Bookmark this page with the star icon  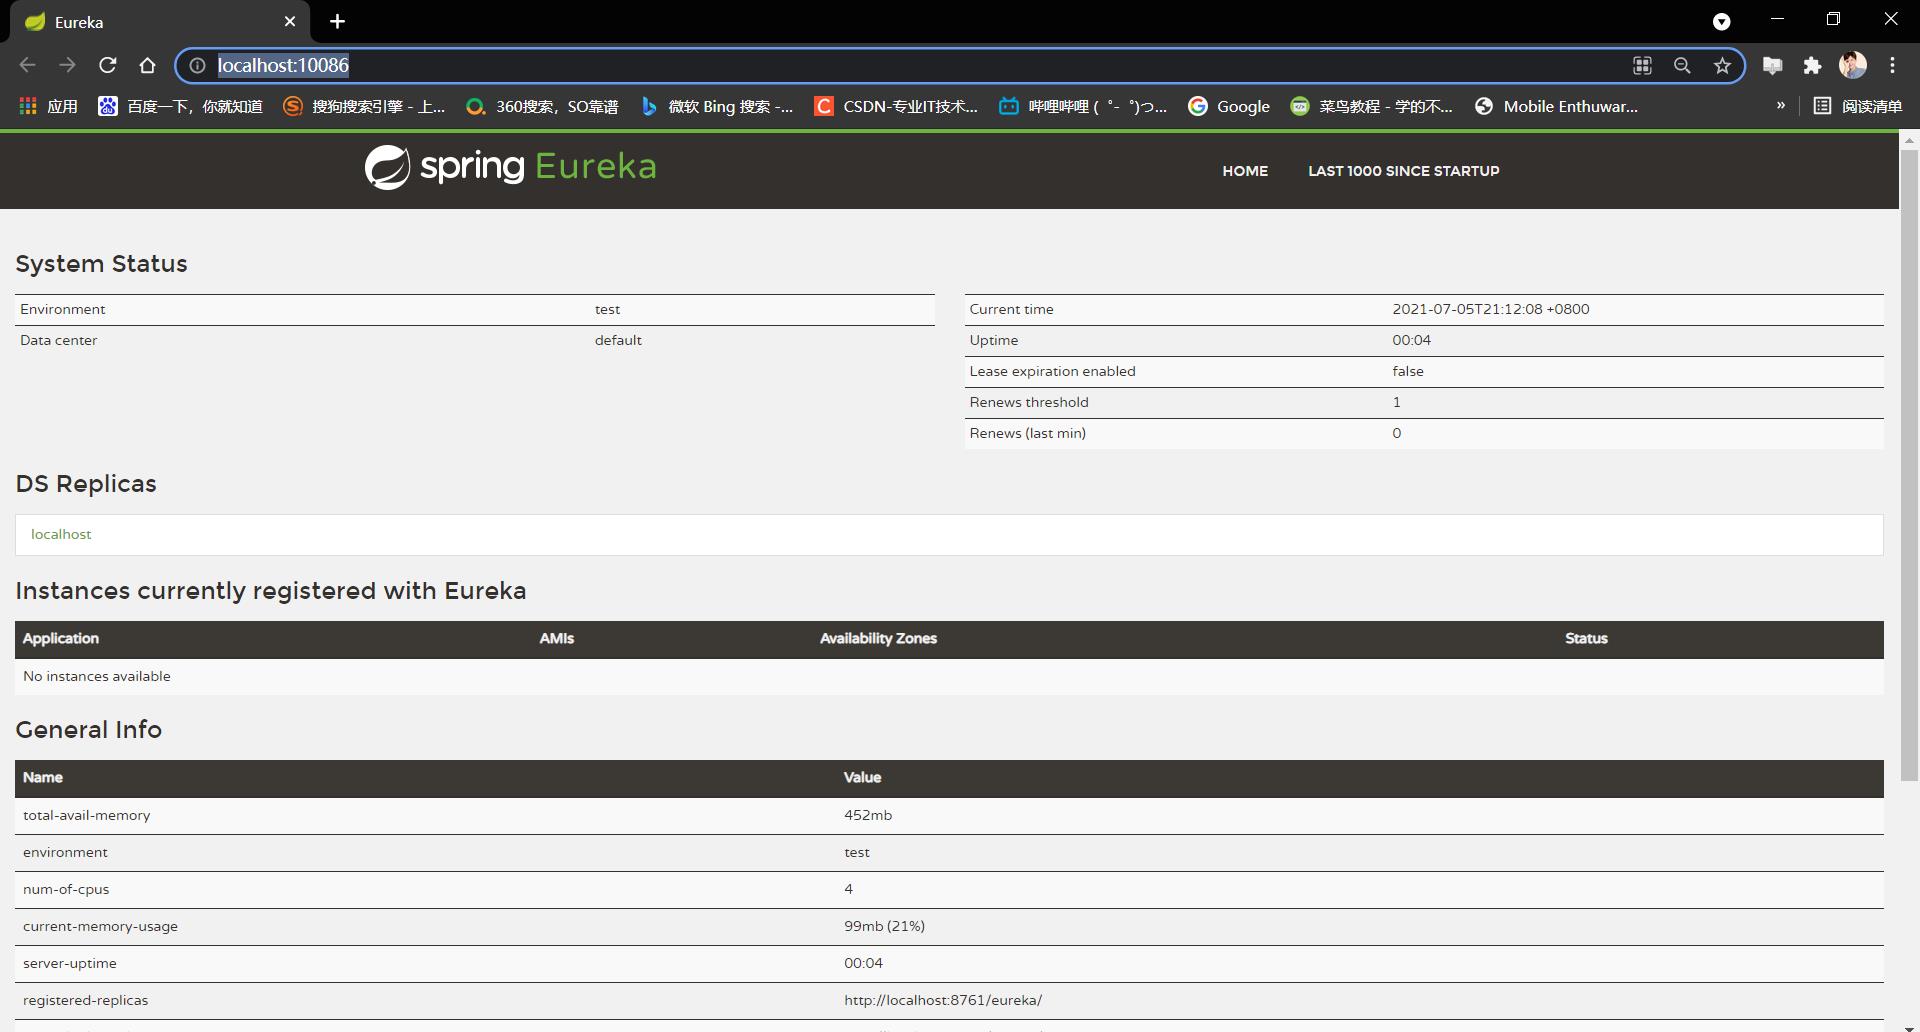[1722, 65]
